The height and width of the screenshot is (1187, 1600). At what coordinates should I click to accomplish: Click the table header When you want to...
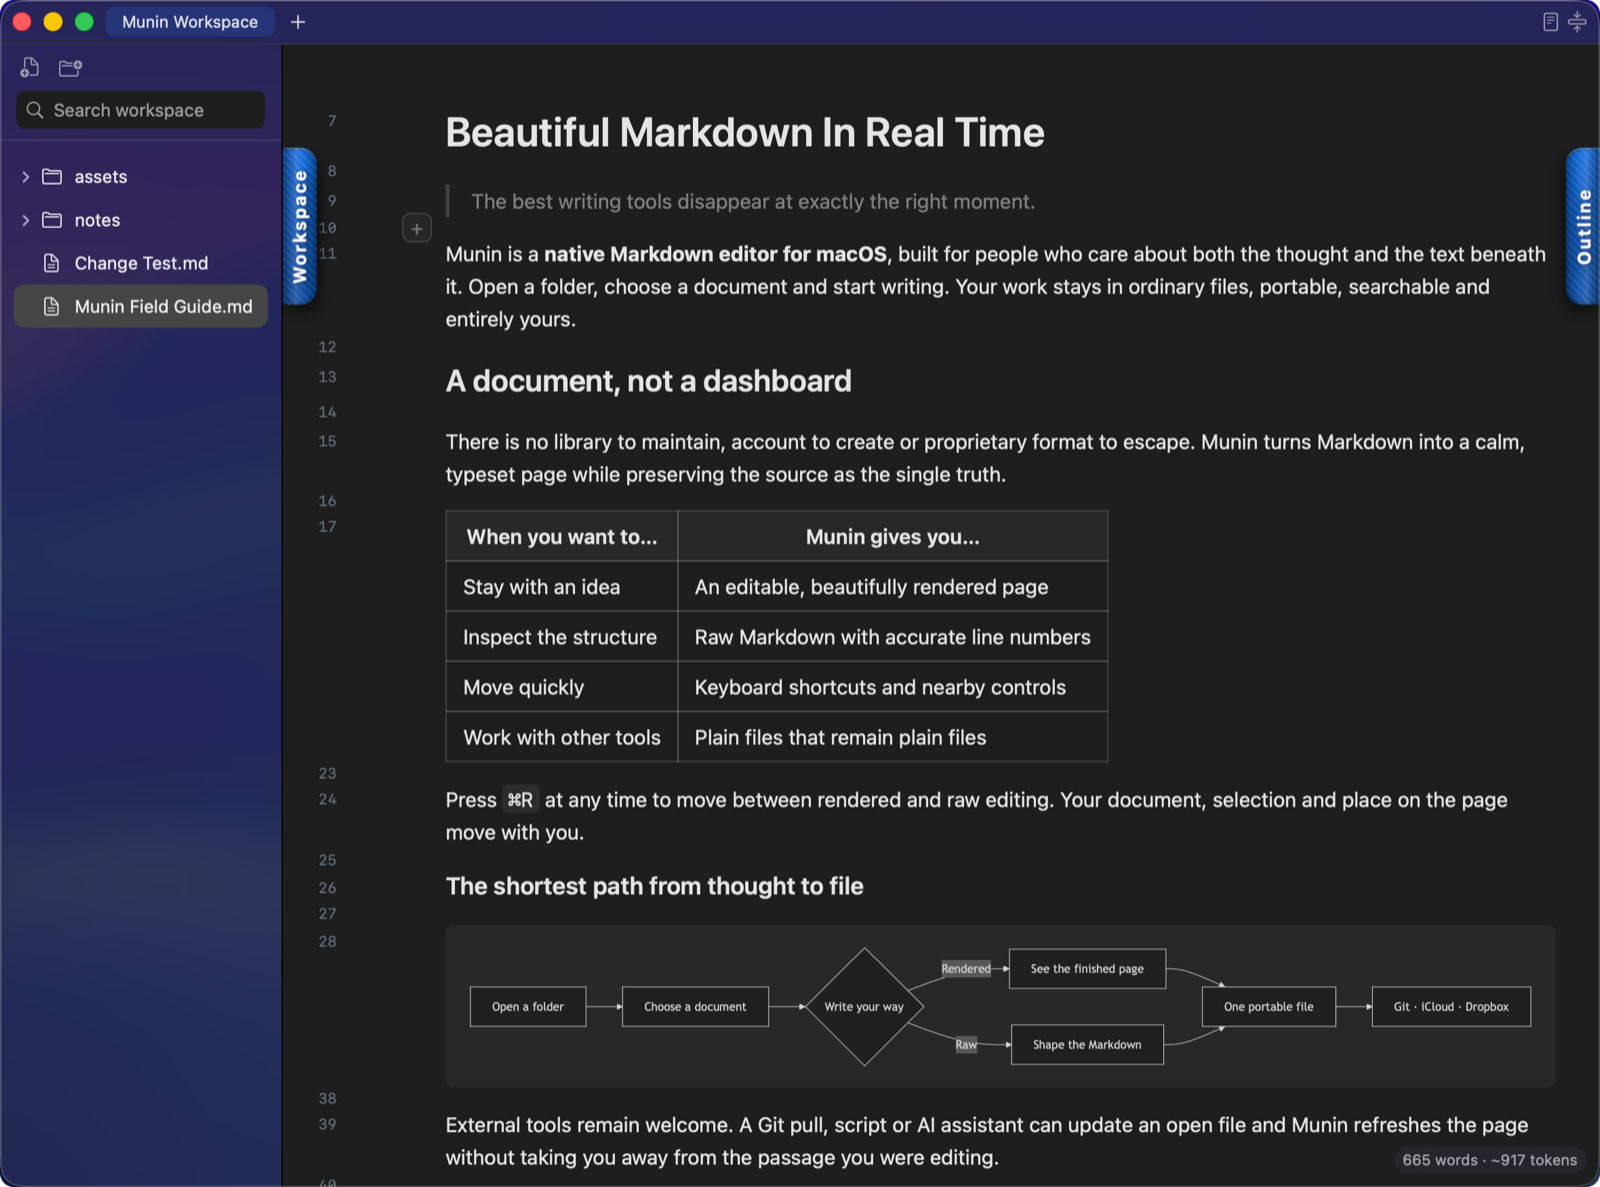562,537
